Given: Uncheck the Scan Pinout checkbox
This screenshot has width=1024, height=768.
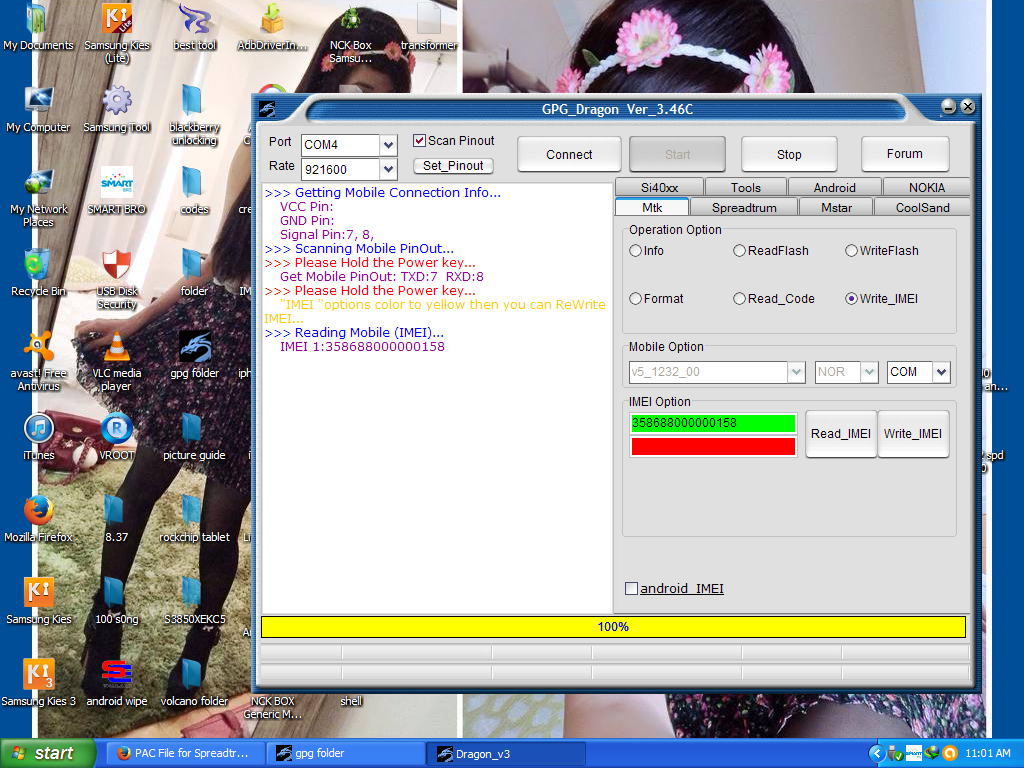Looking at the screenshot, I should (420, 141).
